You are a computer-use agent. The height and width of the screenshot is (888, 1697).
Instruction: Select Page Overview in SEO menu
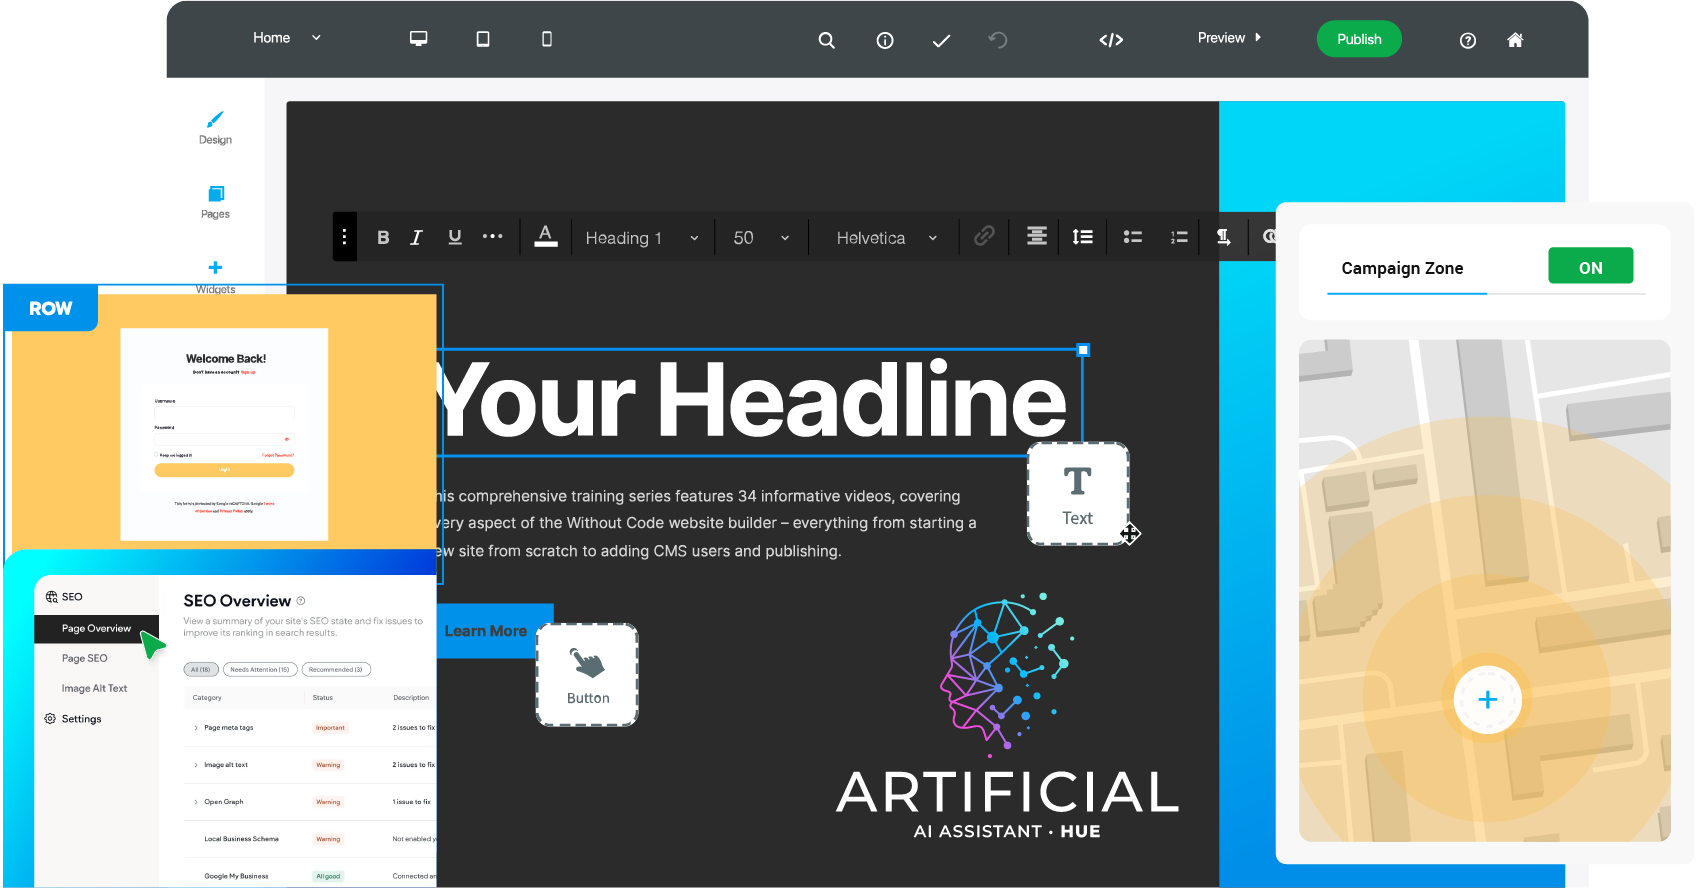(96, 629)
